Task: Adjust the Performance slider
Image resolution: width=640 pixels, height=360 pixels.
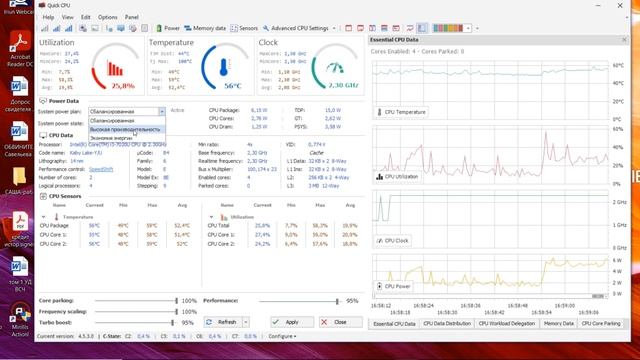Action: (300, 301)
